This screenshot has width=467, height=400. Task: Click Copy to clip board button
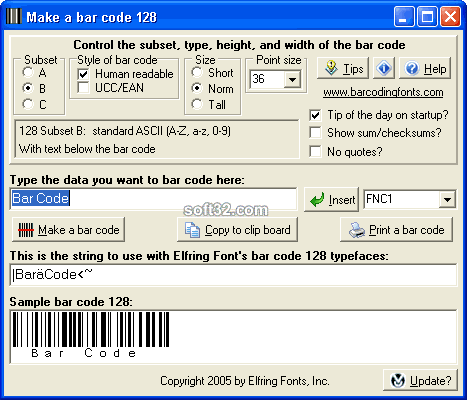pyautogui.click(x=237, y=230)
